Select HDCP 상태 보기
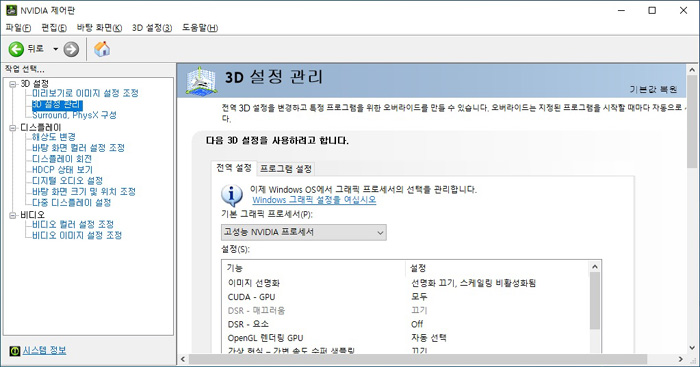The width and height of the screenshot is (700, 367). (62, 170)
